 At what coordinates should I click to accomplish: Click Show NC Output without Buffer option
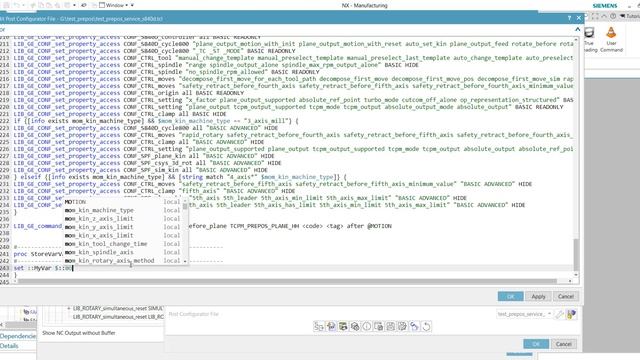click(79, 333)
